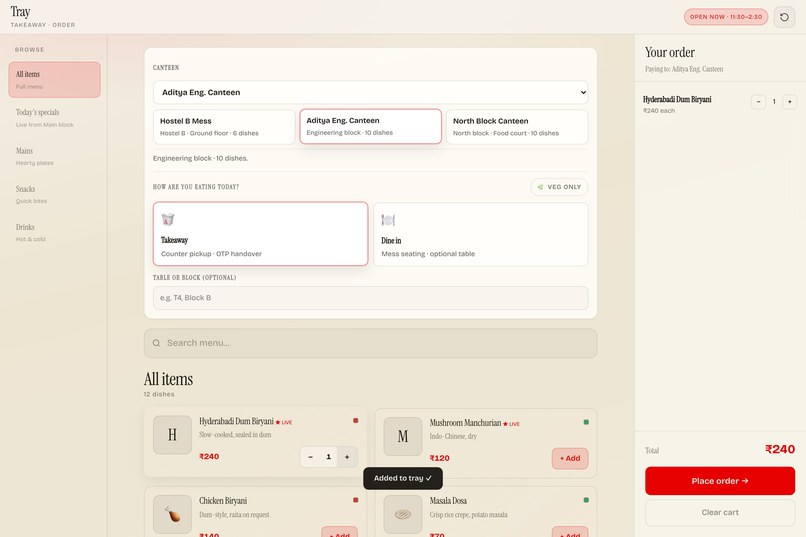Image resolution: width=806 pixels, height=537 pixels.
Task: Click the Open Now 11:30-2:30 badge
Action: coord(726,17)
